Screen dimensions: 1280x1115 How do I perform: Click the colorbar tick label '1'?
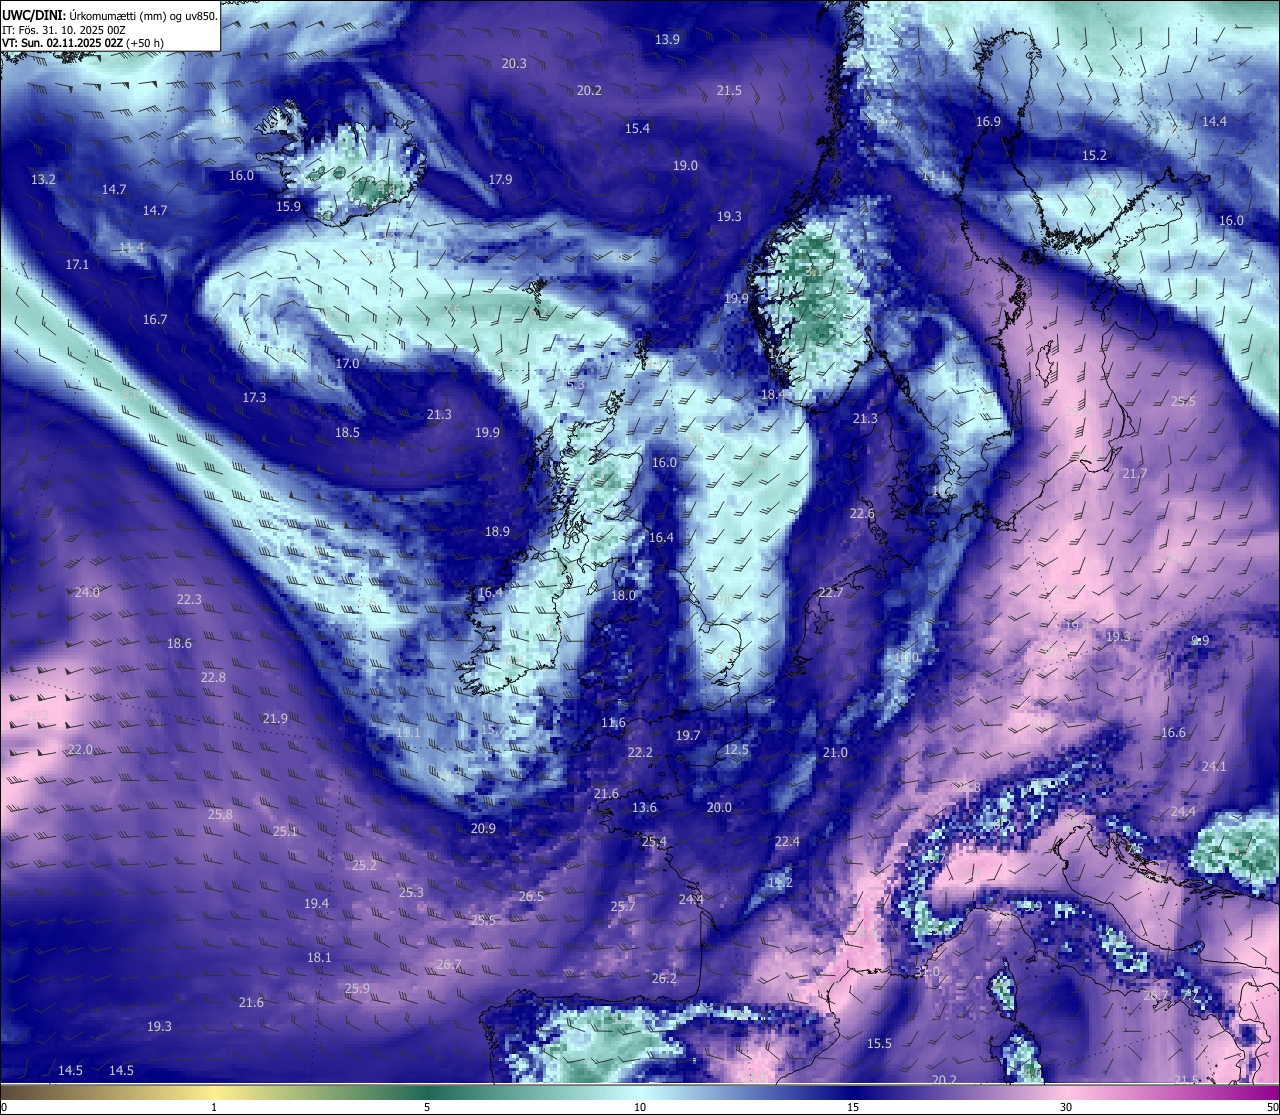[214, 1107]
